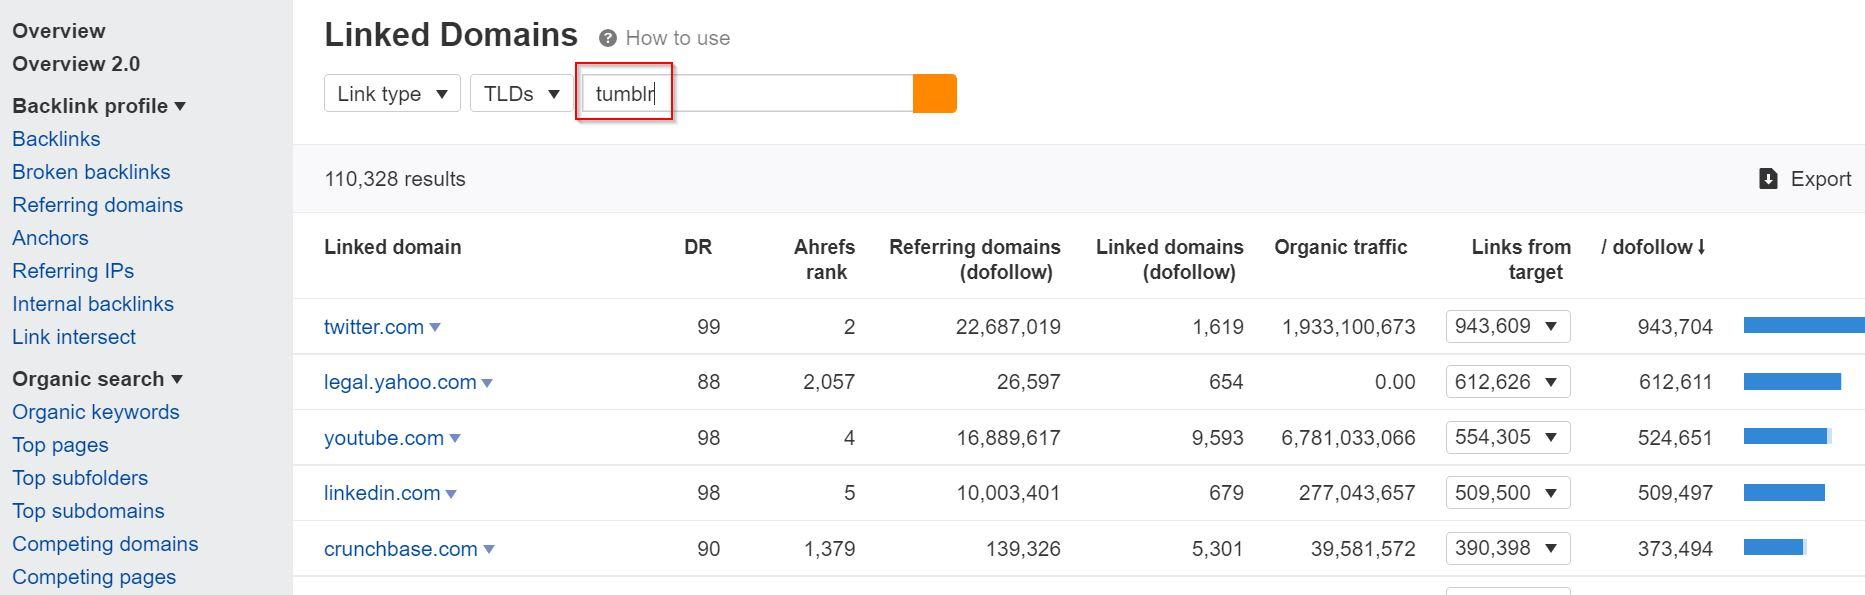Click legal.yahoo.com referring domains 26,597
Viewport: 1865px width, 595px height.
click(x=1029, y=382)
